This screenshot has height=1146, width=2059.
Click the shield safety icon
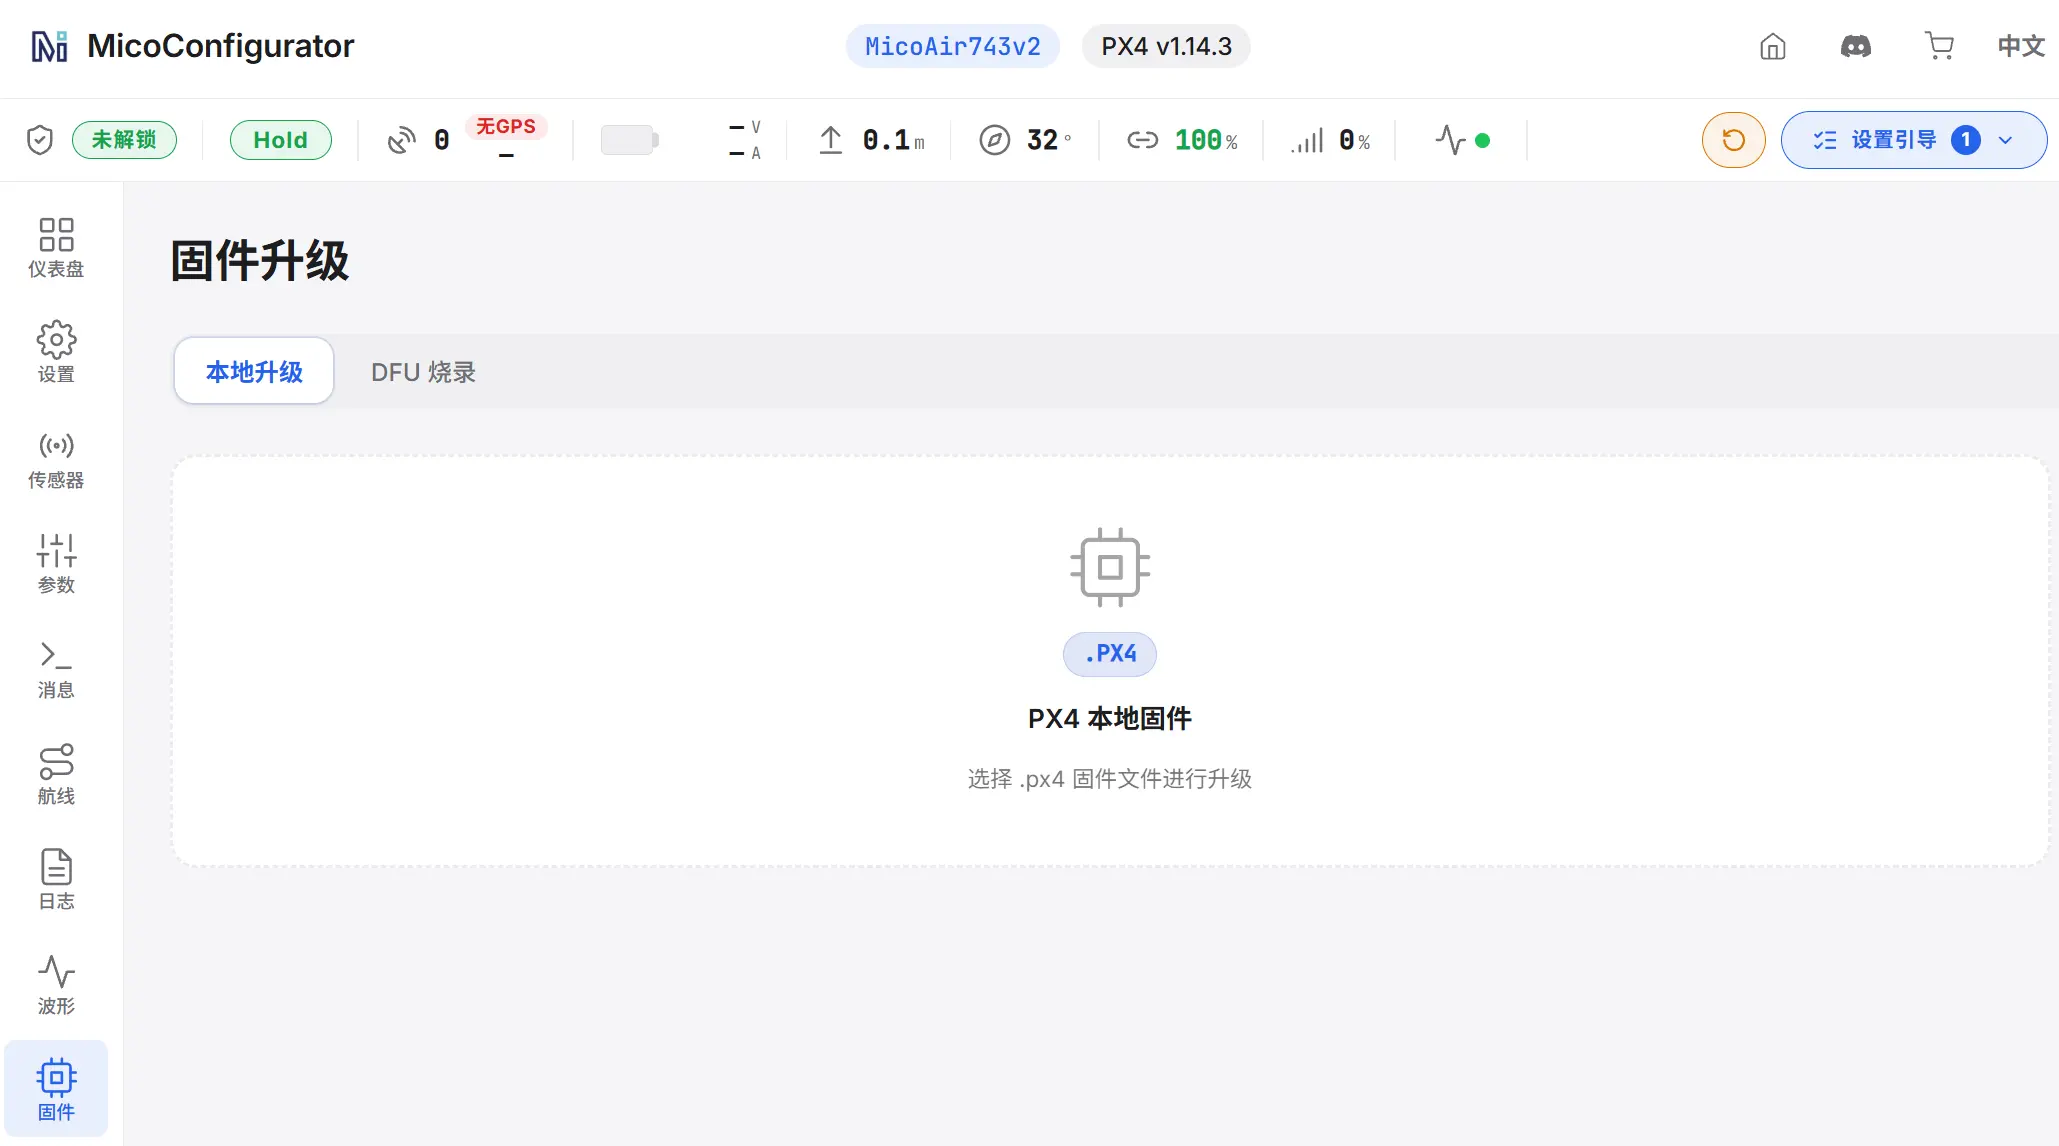pos(40,140)
